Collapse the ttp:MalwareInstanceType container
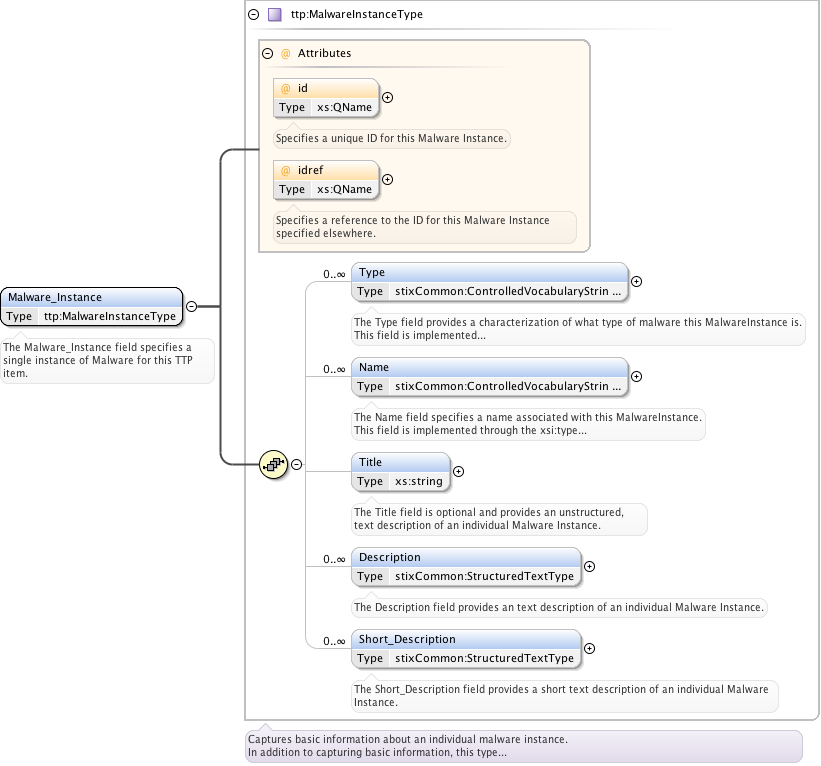821x766 pixels. coord(253,15)
